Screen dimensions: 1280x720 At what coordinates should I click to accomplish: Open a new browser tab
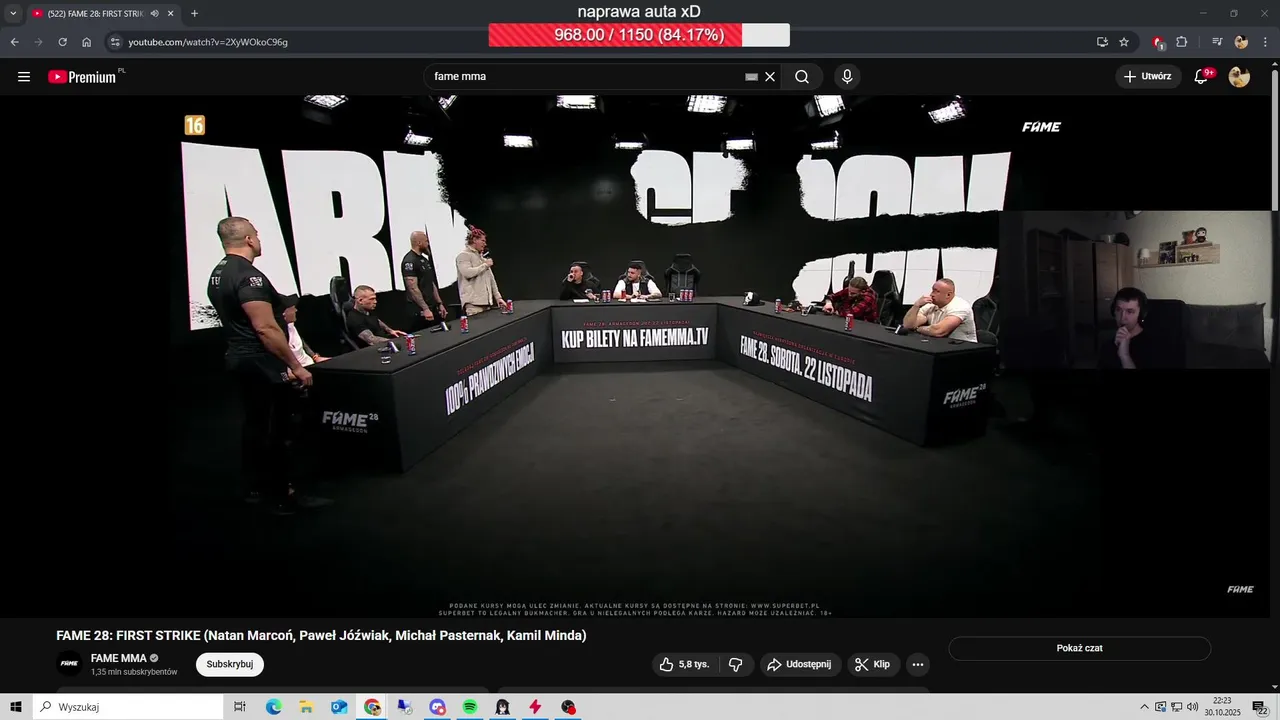[x=194, y=13]
